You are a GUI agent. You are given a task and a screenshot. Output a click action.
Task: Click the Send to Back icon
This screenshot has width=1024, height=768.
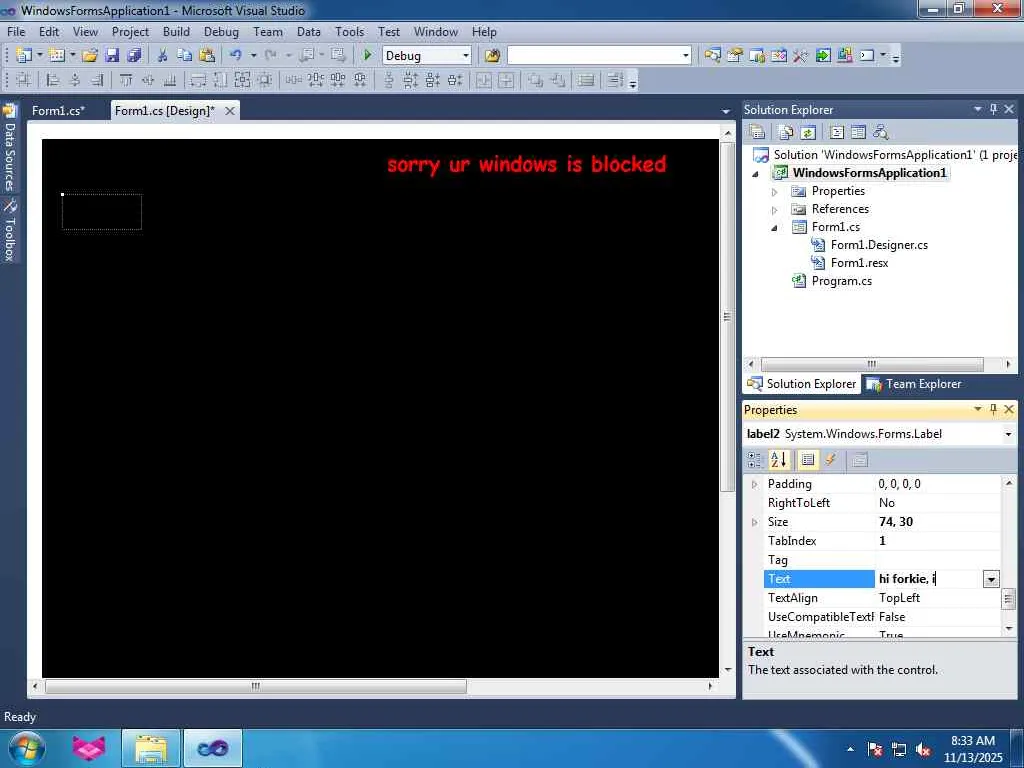point(558,80)
